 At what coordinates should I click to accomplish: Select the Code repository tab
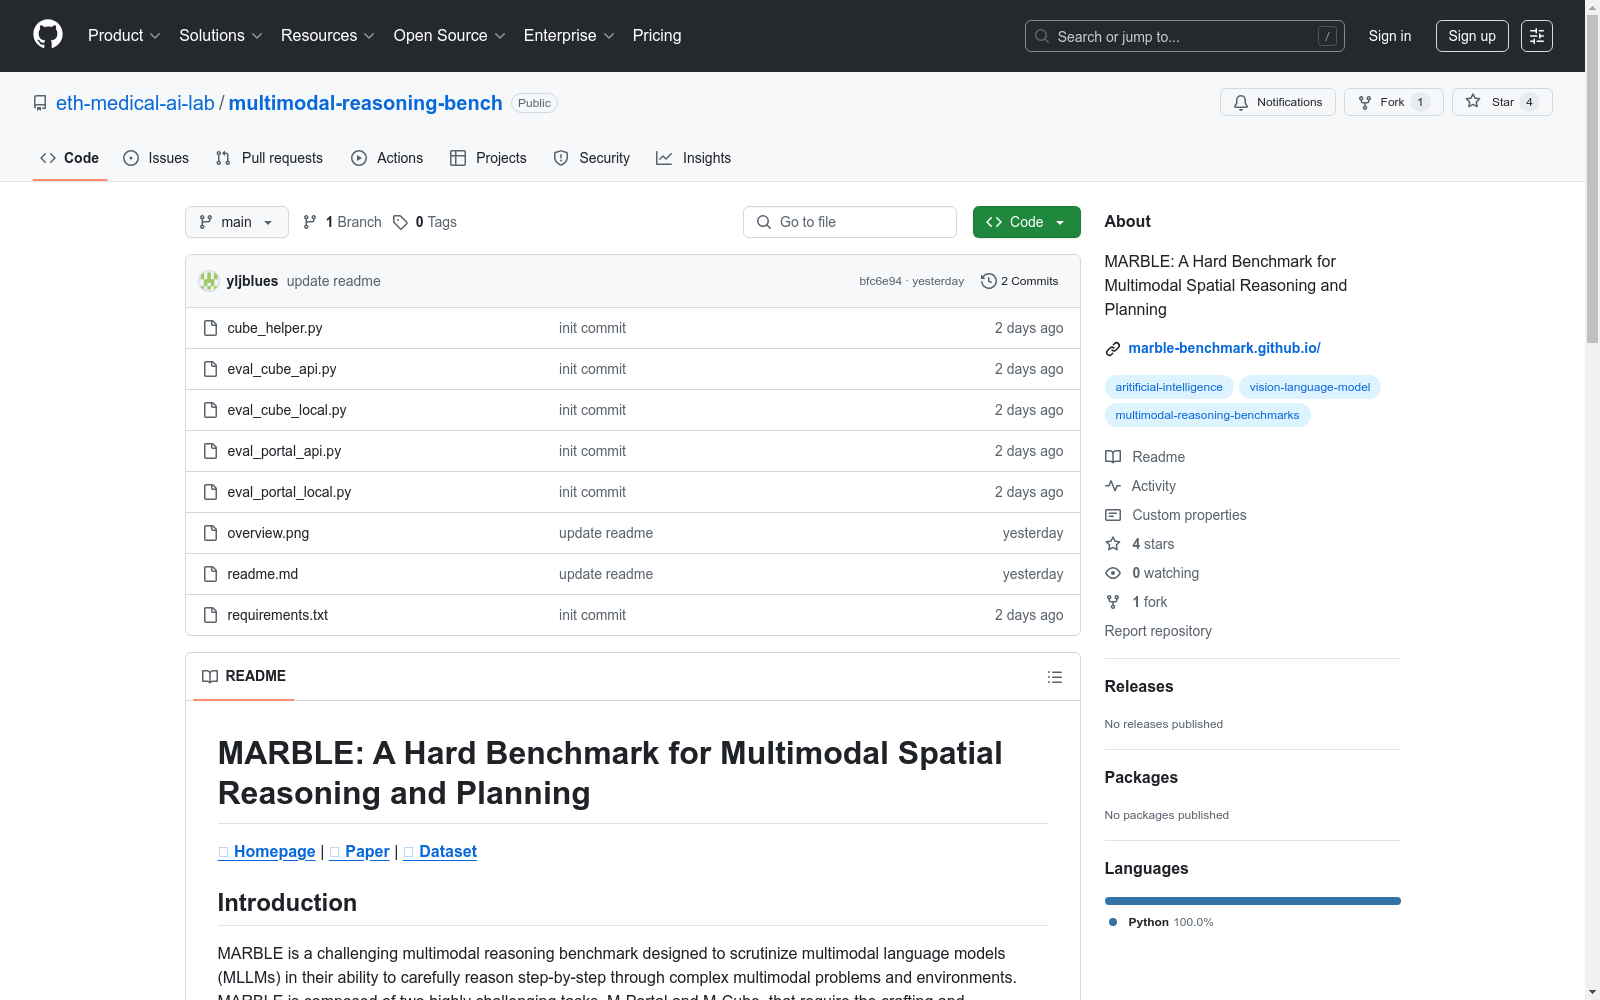click(x=70, y=158)
